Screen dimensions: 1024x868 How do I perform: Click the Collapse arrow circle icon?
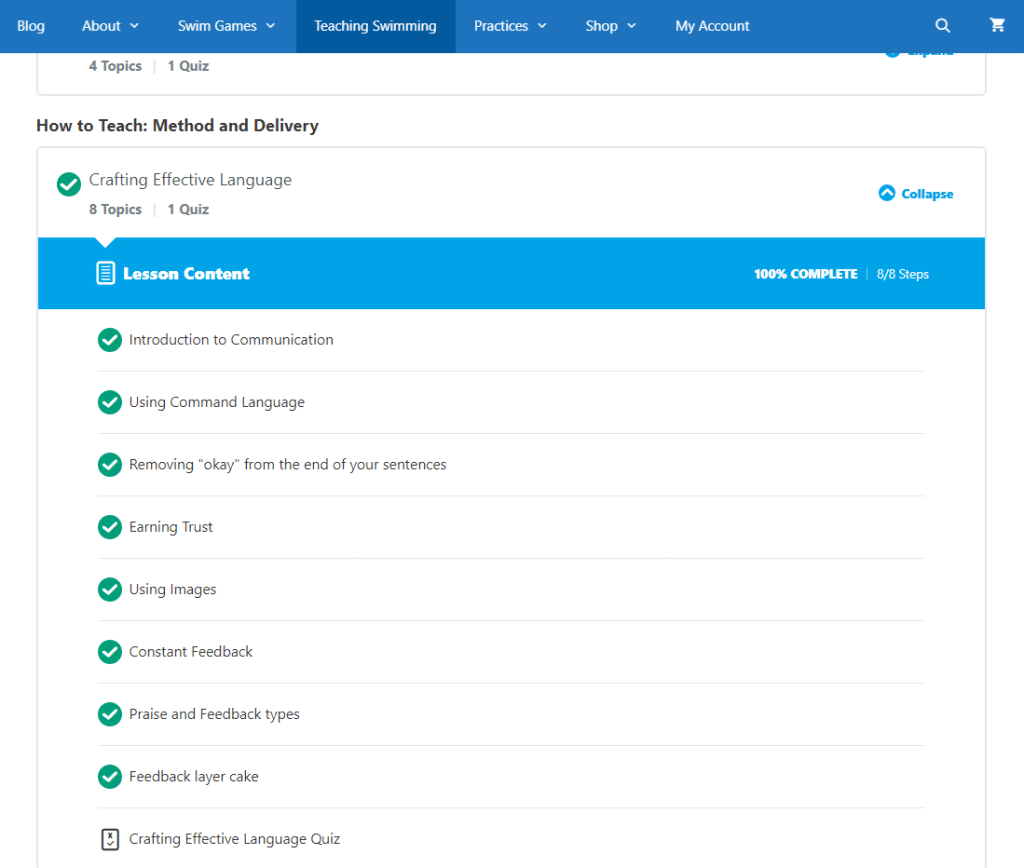886,193
